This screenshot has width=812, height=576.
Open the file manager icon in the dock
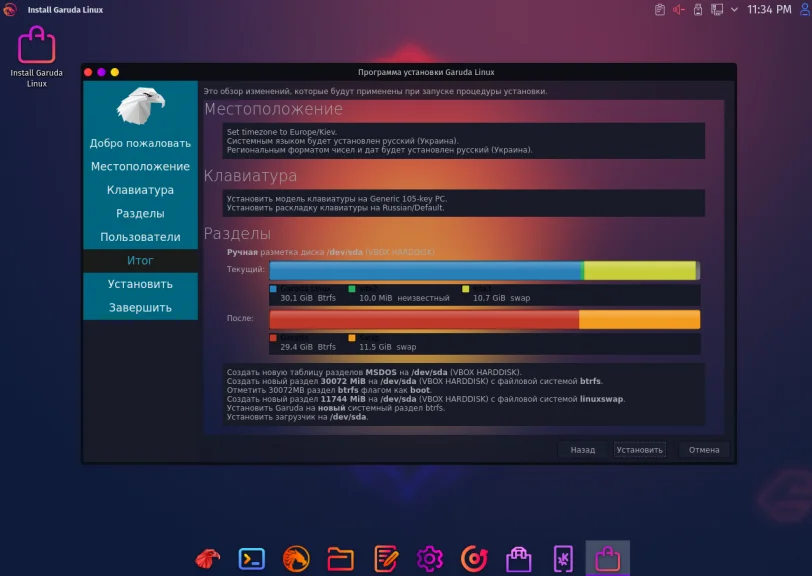point(343,558)
